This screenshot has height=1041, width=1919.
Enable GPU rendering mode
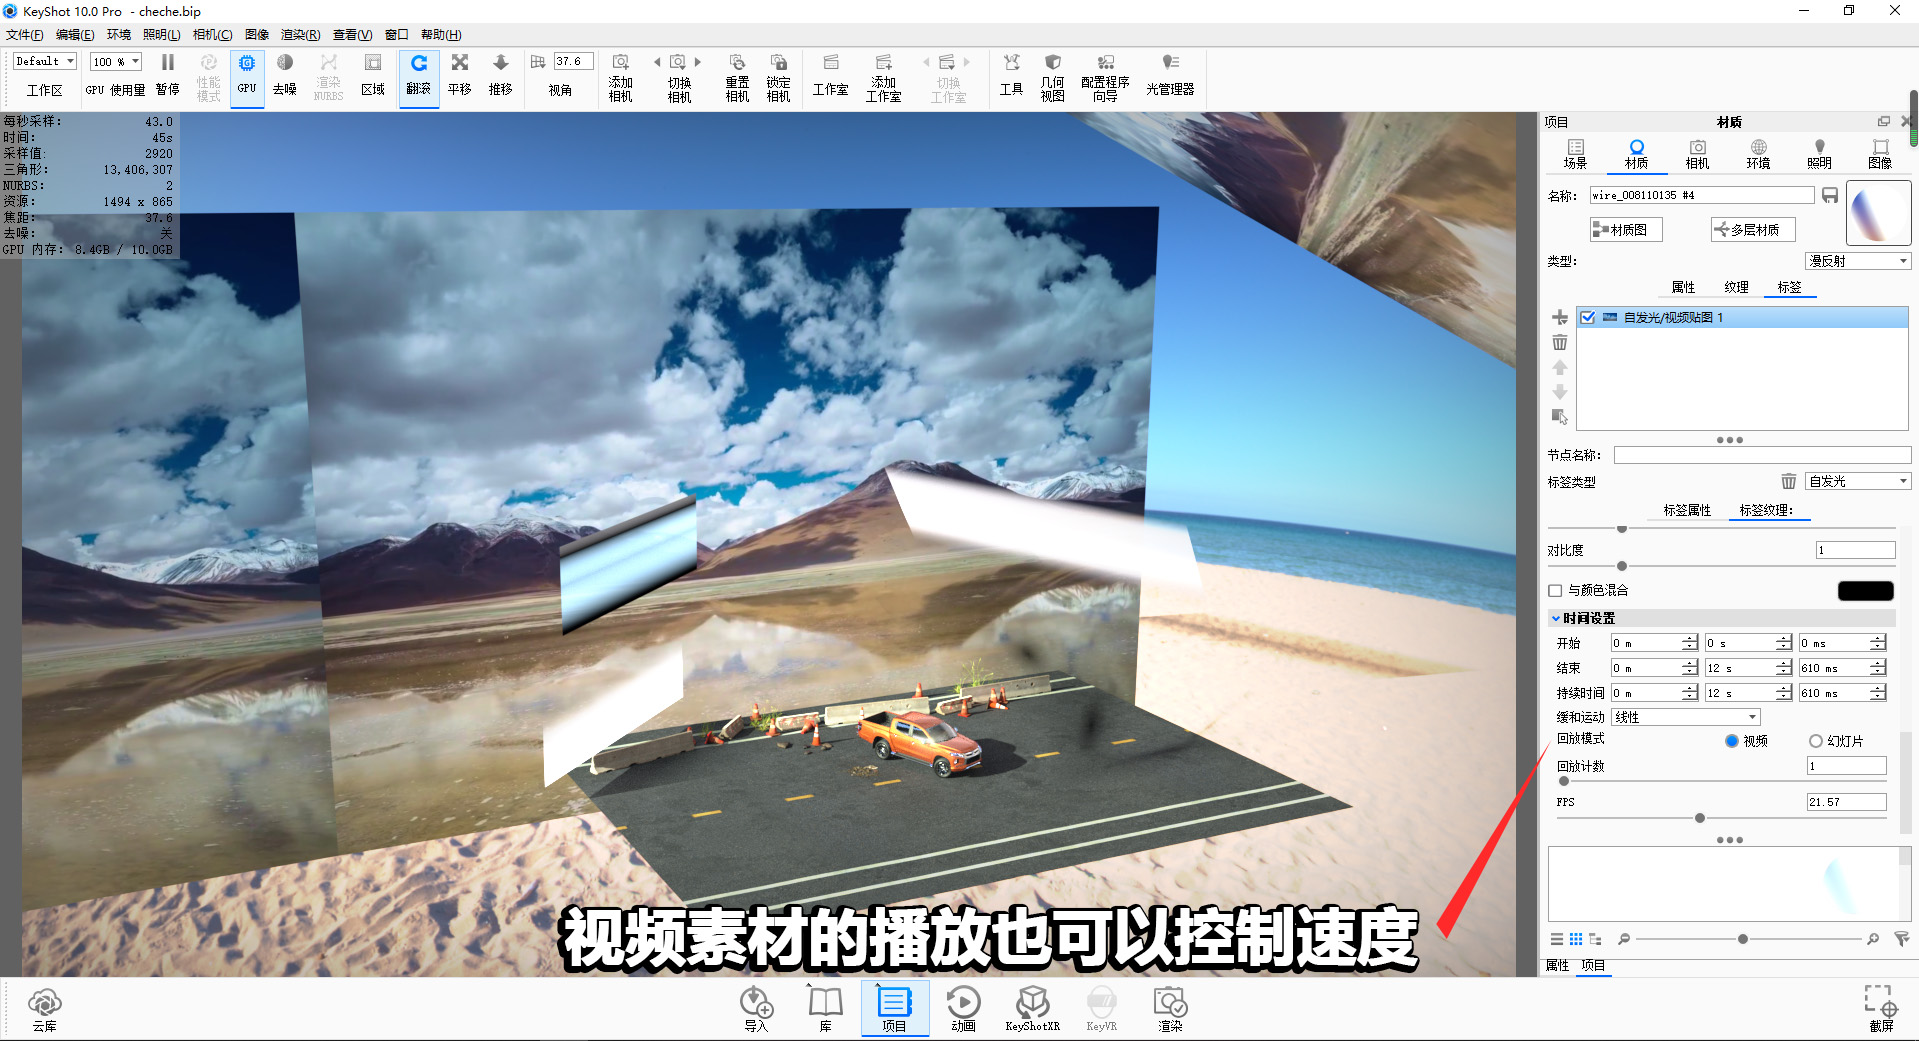pos(246,75)
